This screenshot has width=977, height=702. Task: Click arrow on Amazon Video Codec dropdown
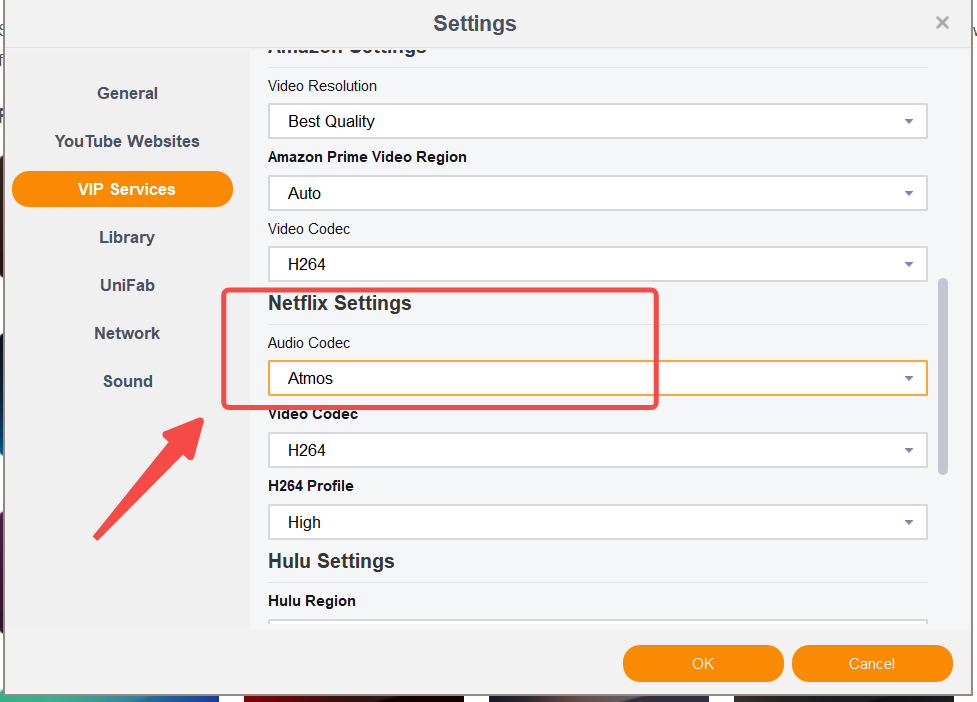(x=908, y=265)
